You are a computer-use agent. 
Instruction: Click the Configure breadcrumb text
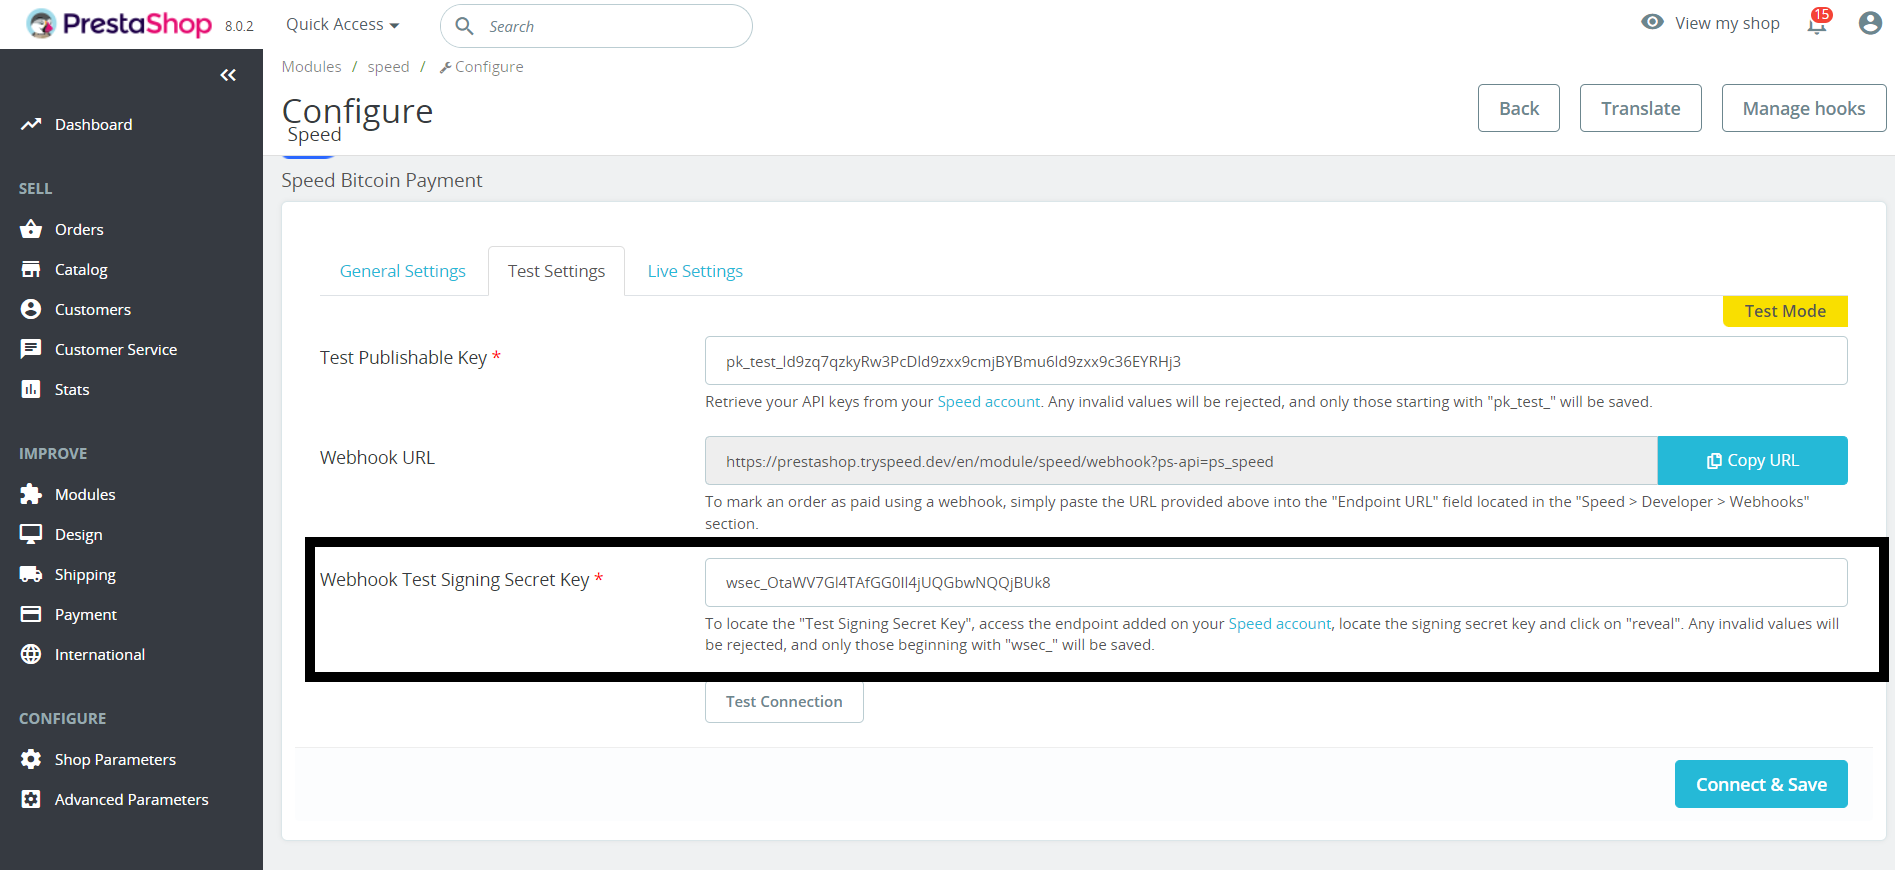(x=489, y=66)
